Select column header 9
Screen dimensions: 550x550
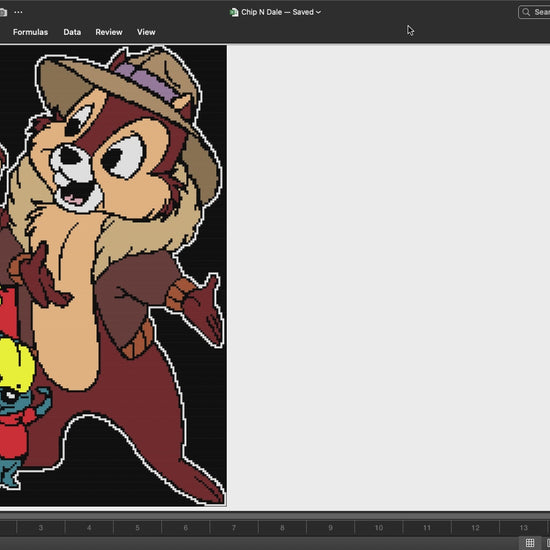(330, 528)
